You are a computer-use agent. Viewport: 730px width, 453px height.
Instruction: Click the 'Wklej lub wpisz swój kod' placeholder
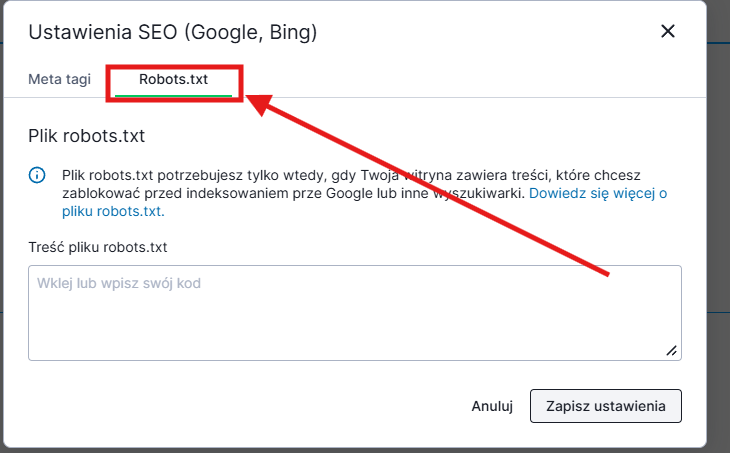pos(119,283)
